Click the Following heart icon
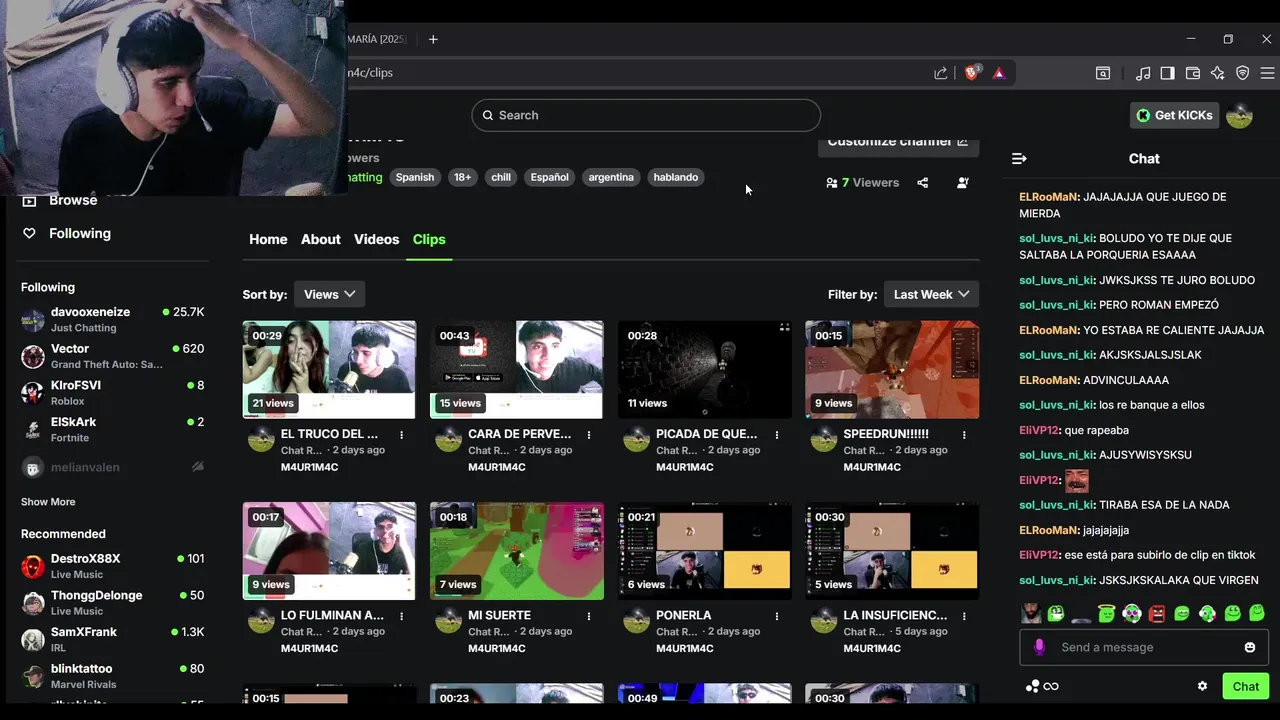 pos(29,233)
